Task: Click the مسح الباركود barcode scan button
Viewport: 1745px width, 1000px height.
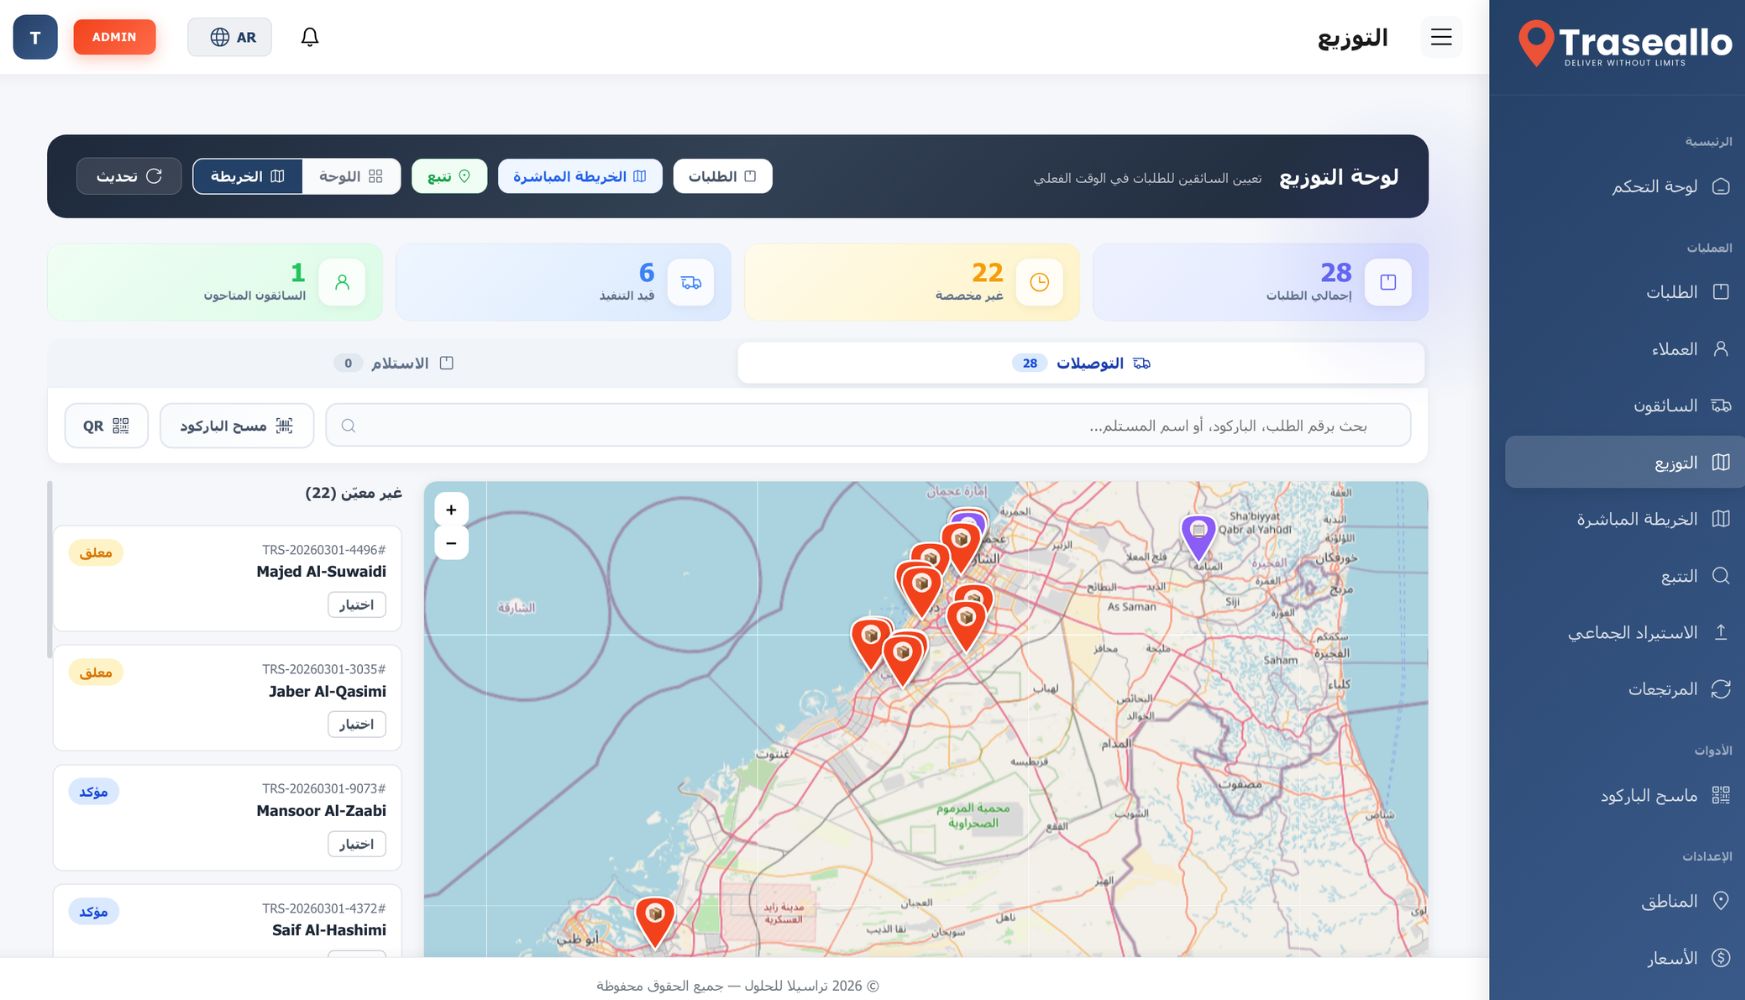Action: coord(236,426)
